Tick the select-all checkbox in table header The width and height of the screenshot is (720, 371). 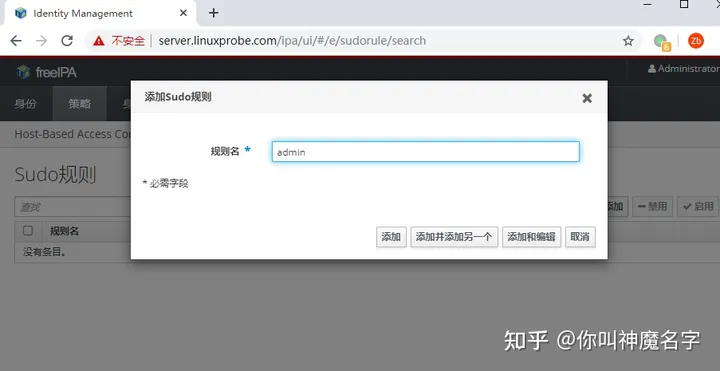click(x=28, y=230)
